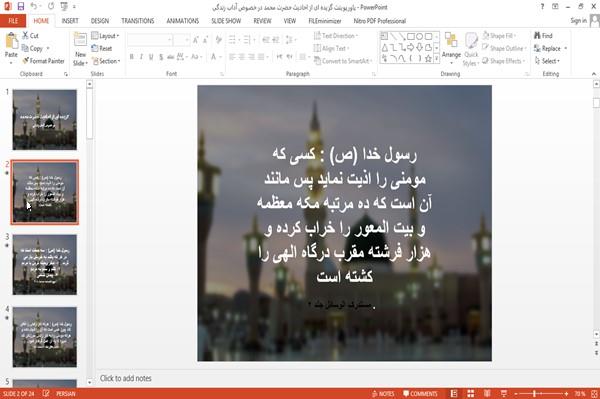Open the Section dropdown
This screenshot has width=600, height=399.
(106, 61)
